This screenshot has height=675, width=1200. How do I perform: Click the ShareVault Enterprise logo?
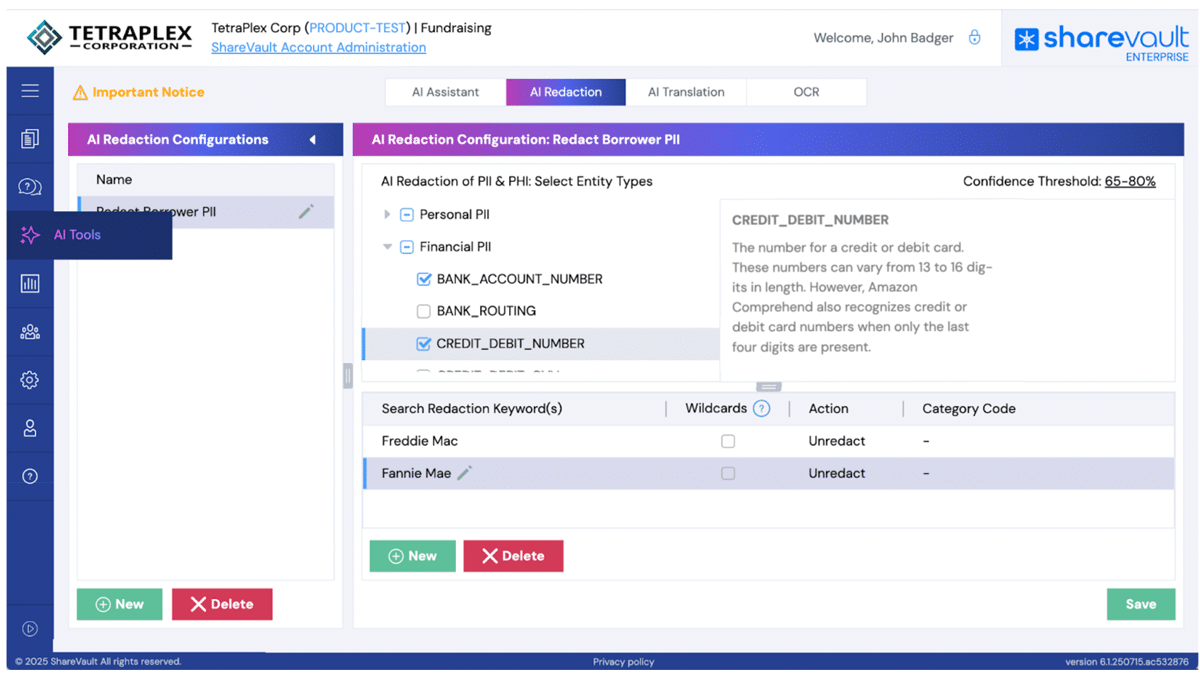pyautogui.click(x=1100, y=42)
